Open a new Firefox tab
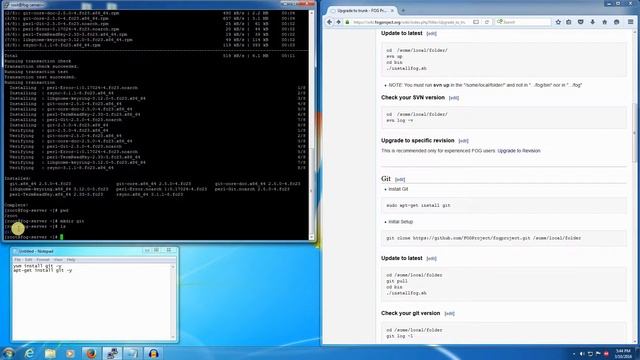The image size is (640, 360). coord(403,10)
